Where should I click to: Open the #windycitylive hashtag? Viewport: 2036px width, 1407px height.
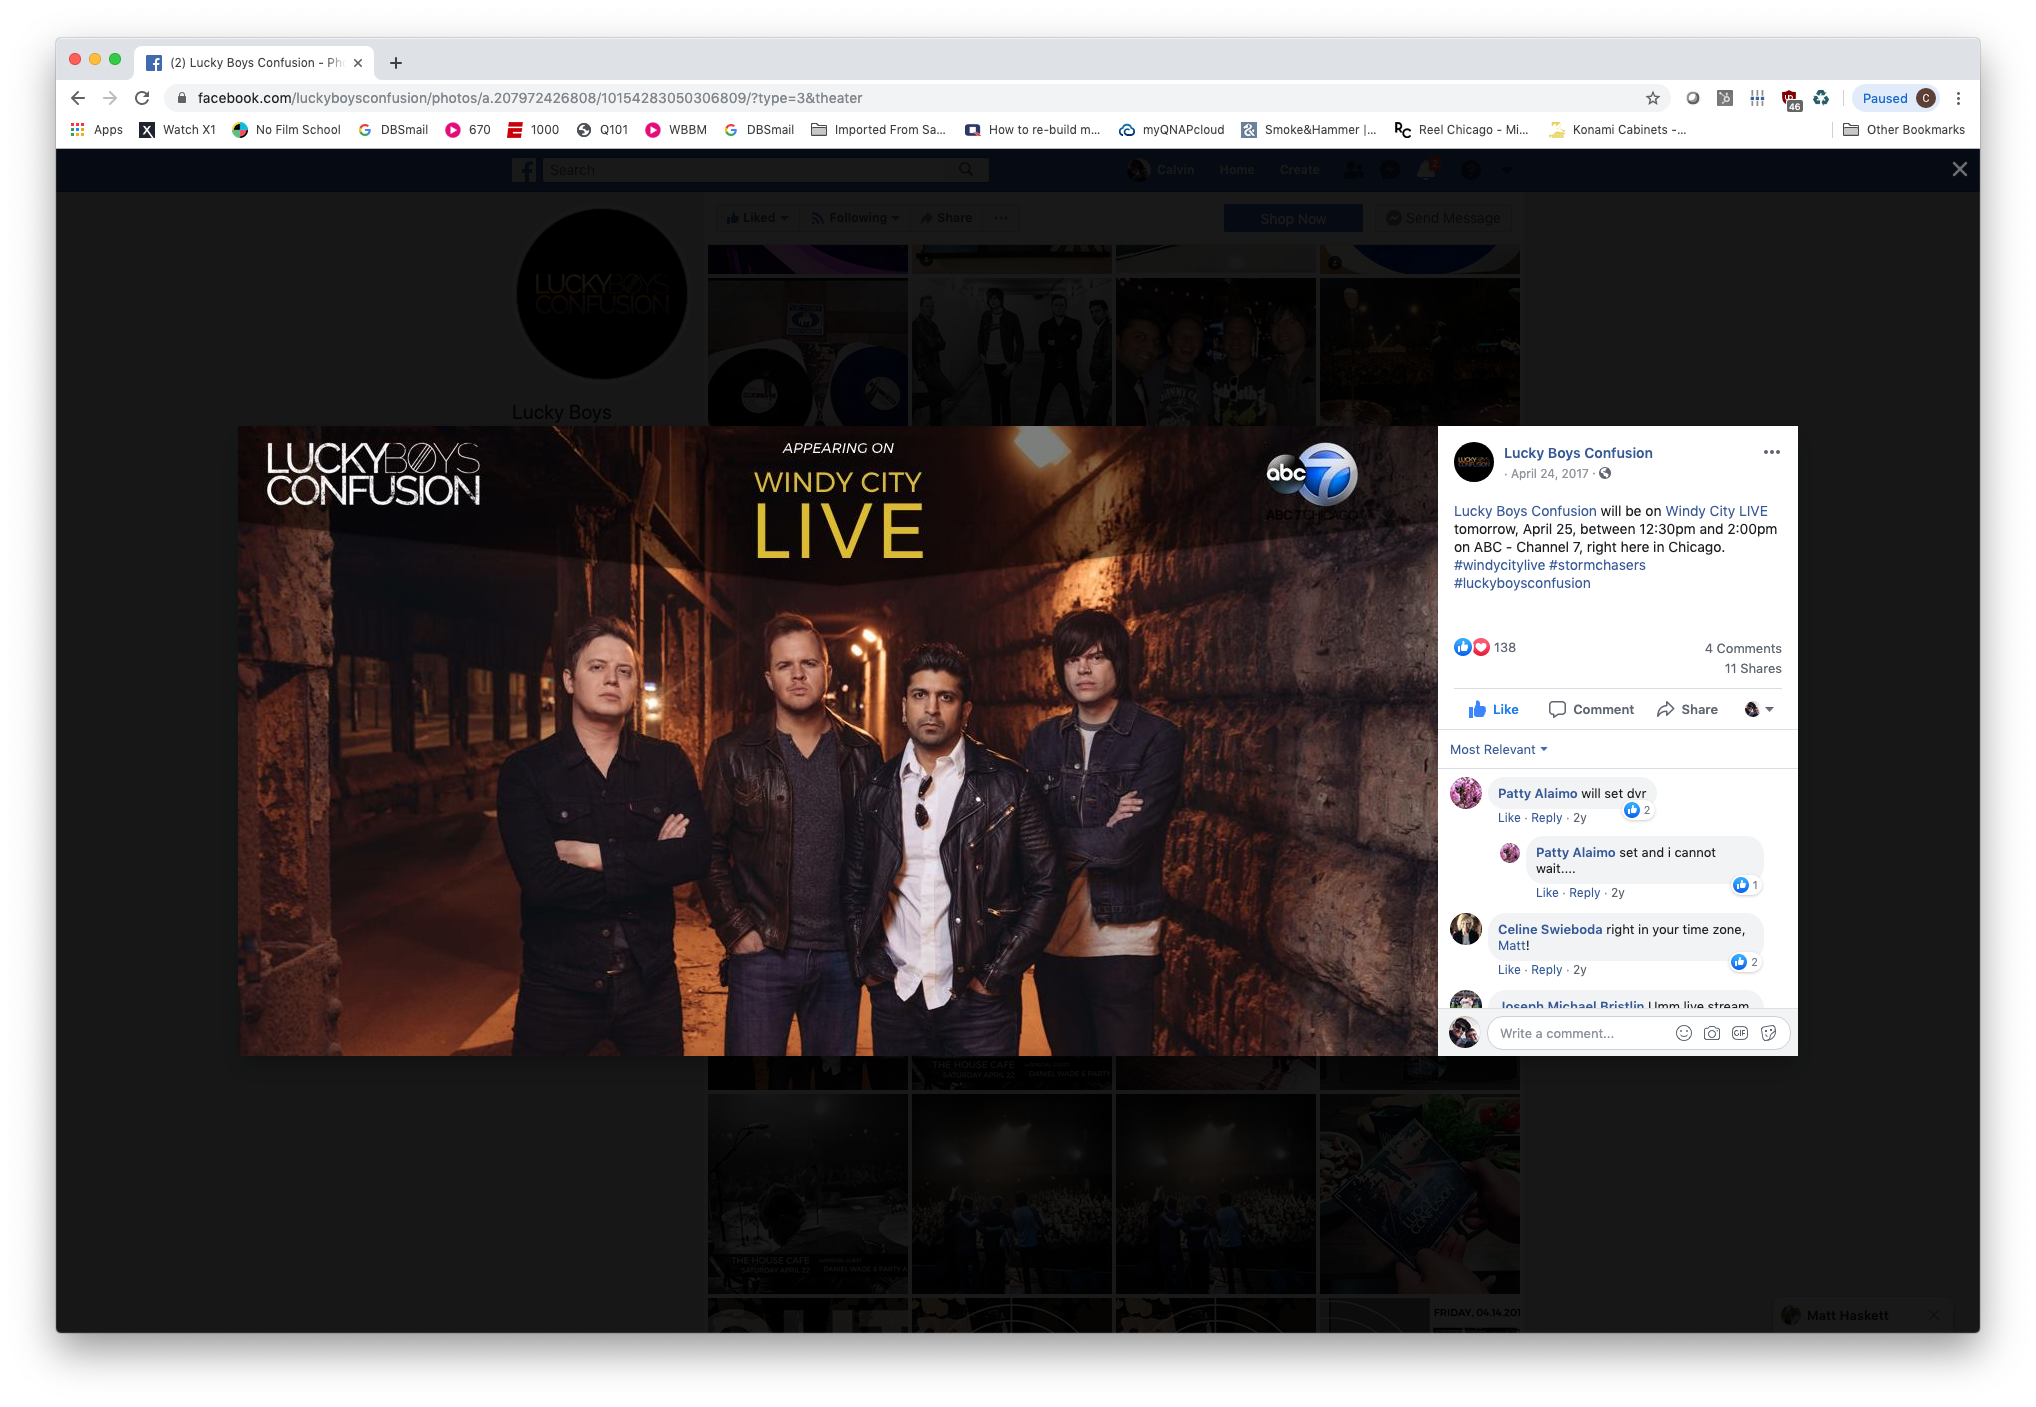click(1499, 565)
